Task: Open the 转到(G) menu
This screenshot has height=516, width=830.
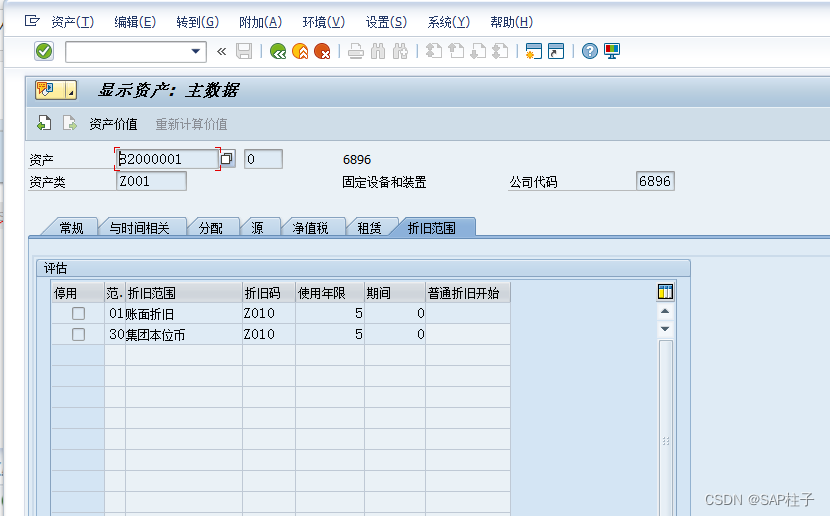Action: tap(197, 22)
